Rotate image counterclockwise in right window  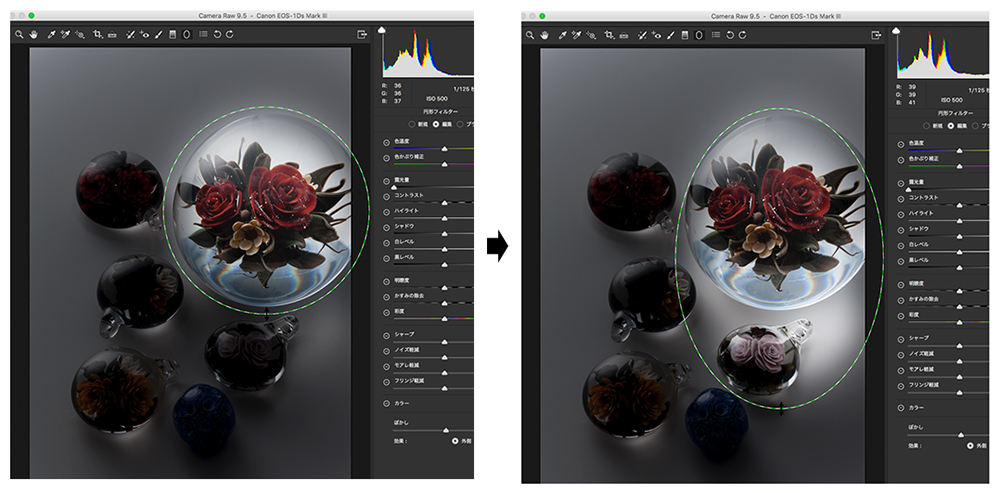[x=730, y=35]
